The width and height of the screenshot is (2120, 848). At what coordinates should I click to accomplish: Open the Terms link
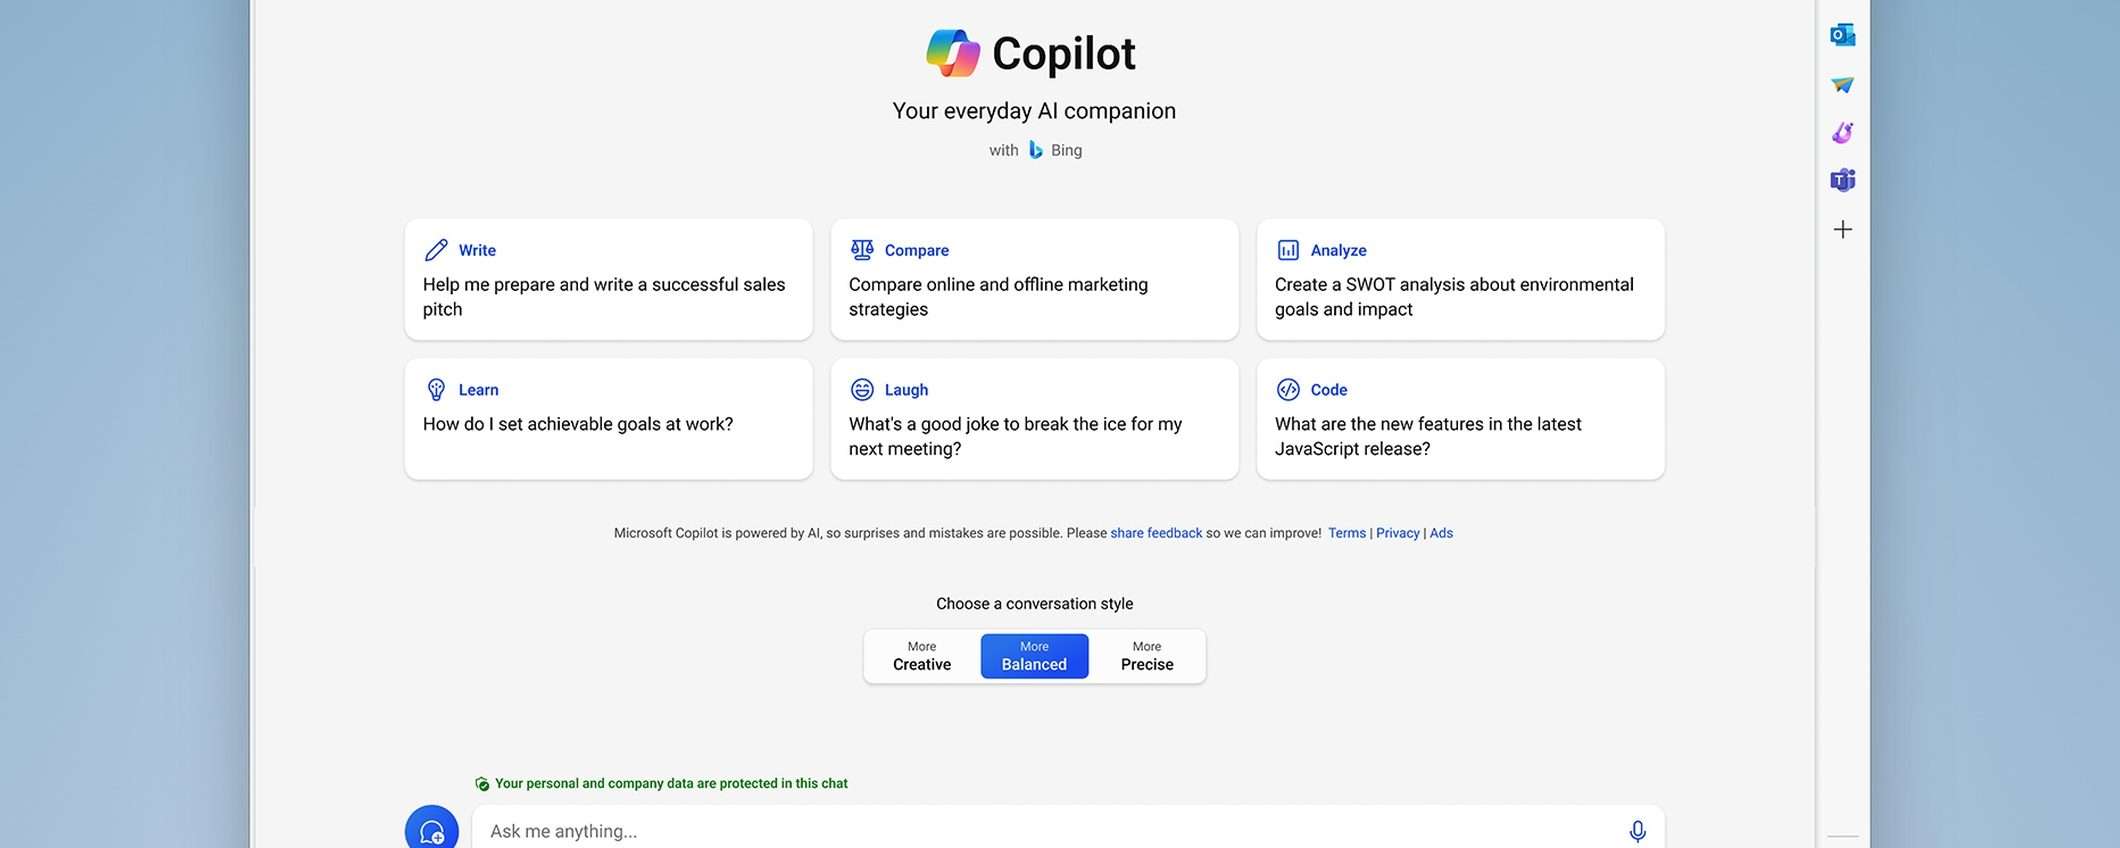[x=1346, y=533]
